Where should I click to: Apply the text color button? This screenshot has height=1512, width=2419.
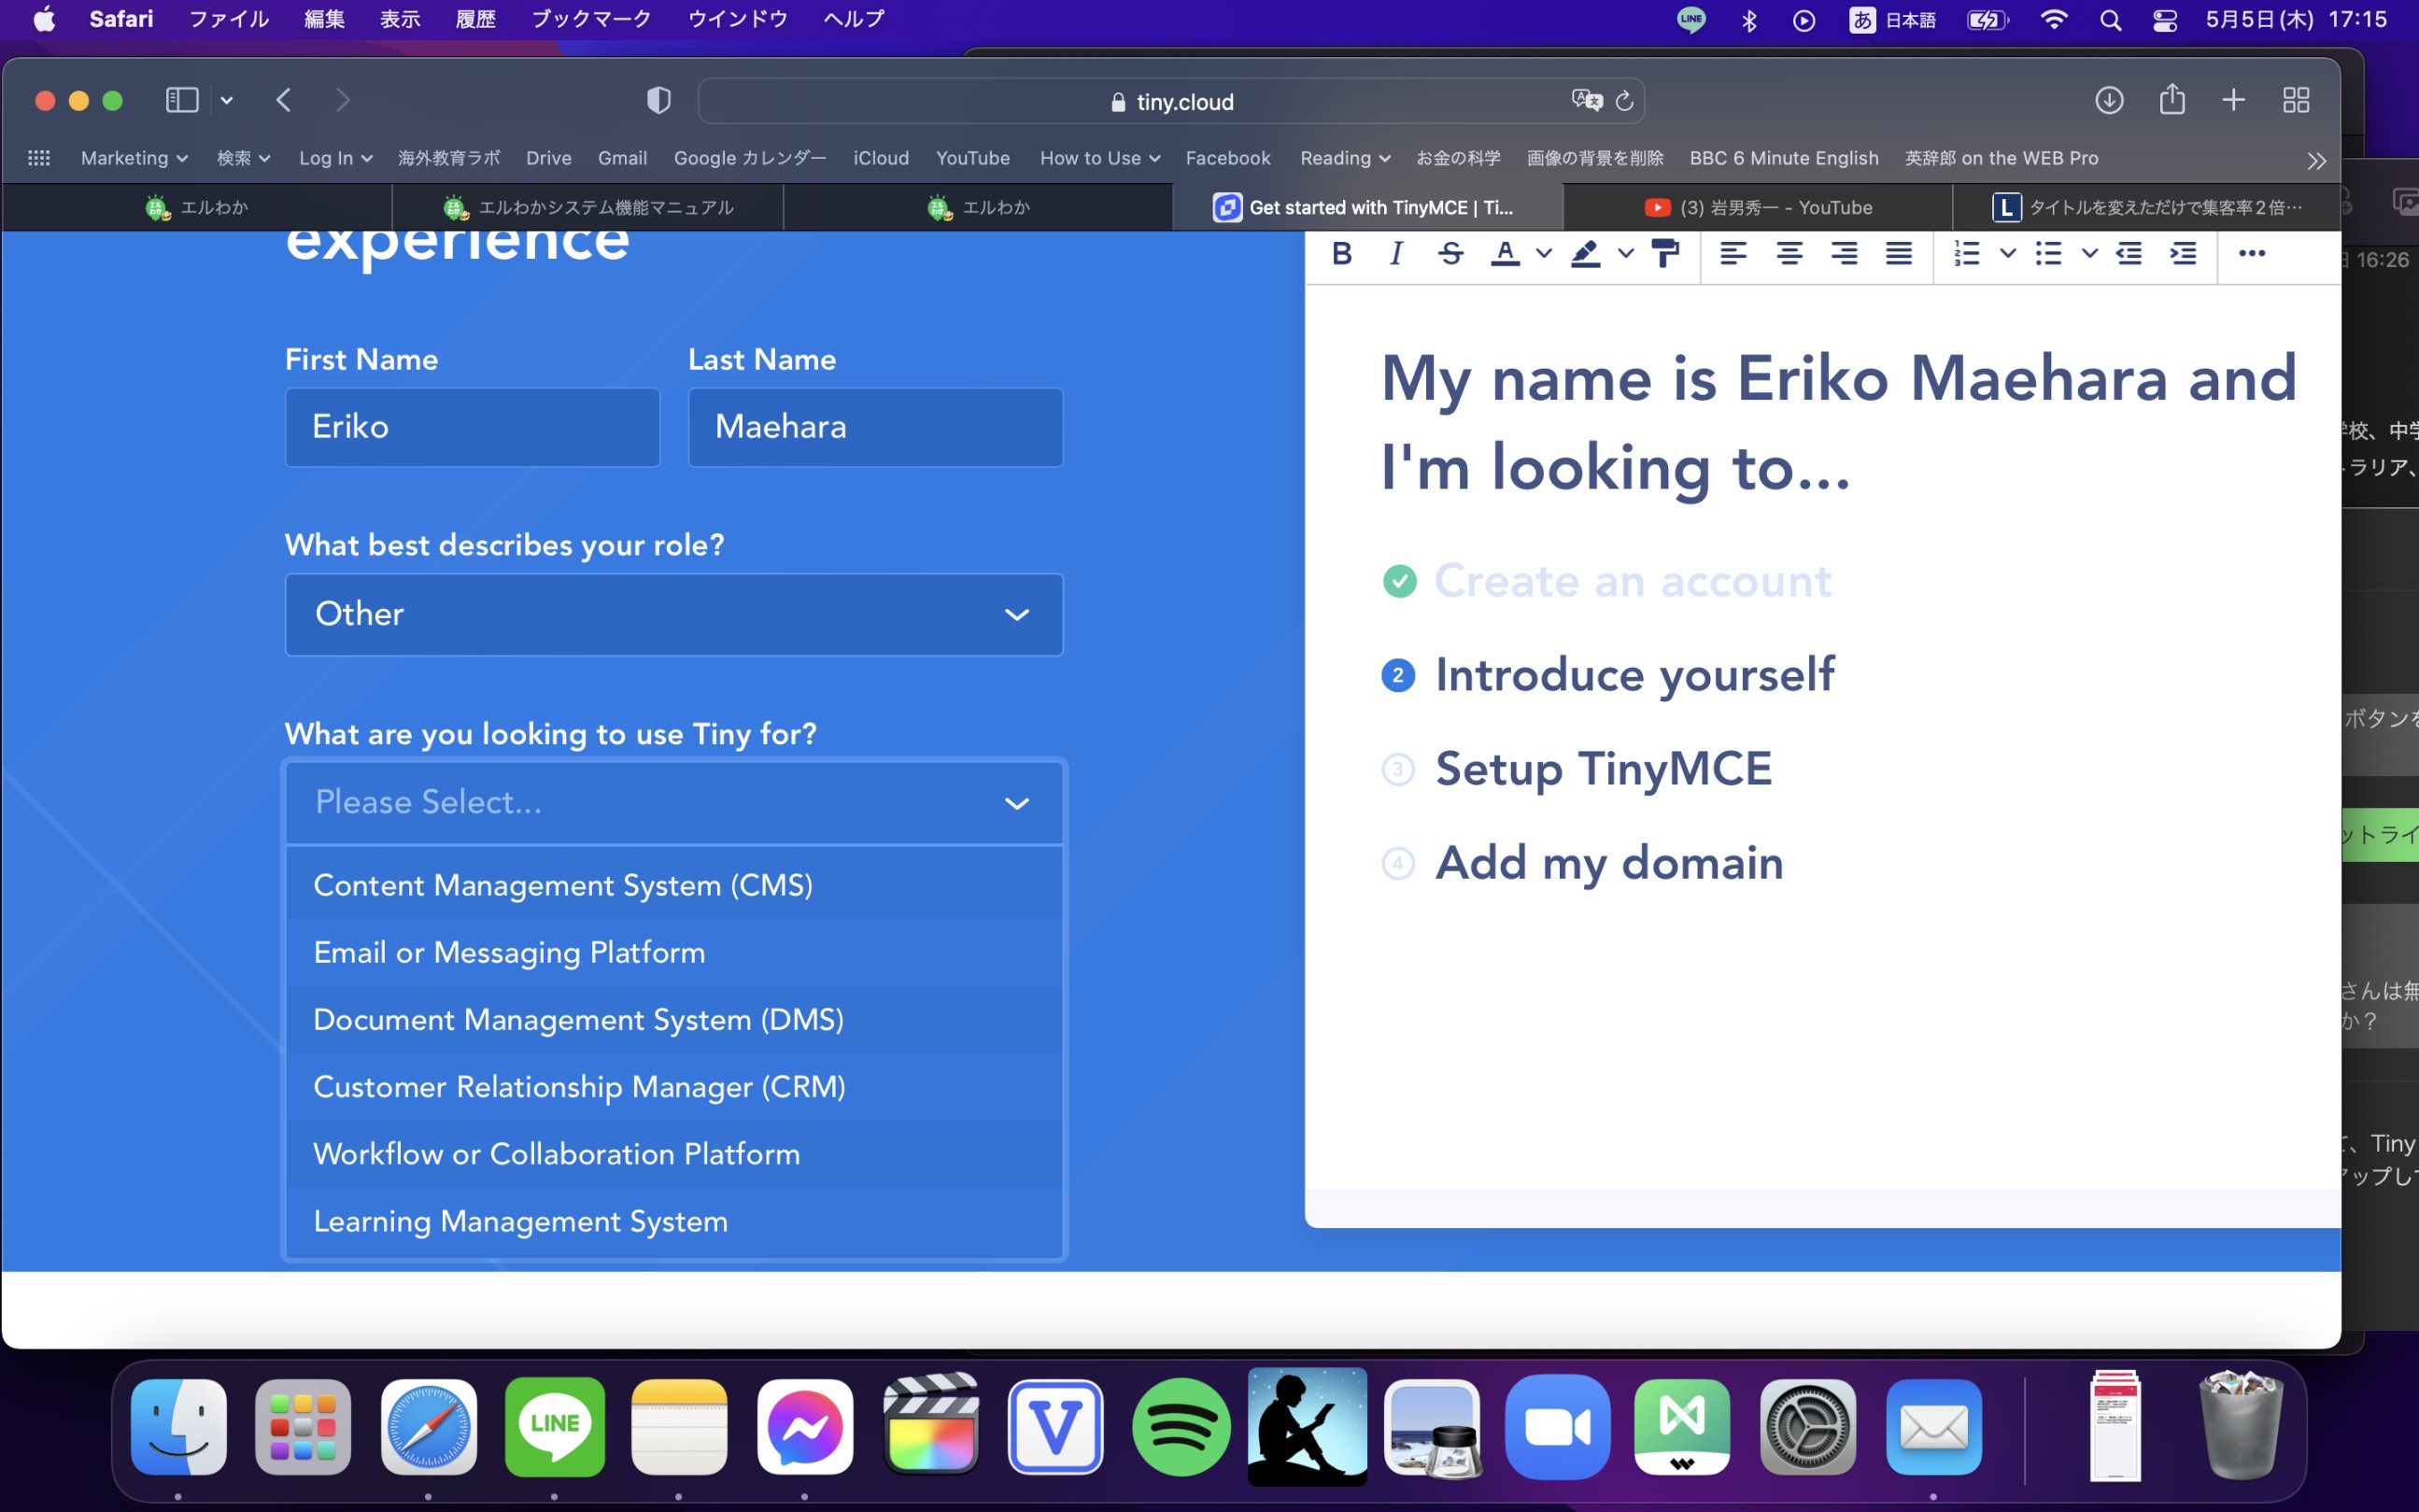coord(1505,254)
